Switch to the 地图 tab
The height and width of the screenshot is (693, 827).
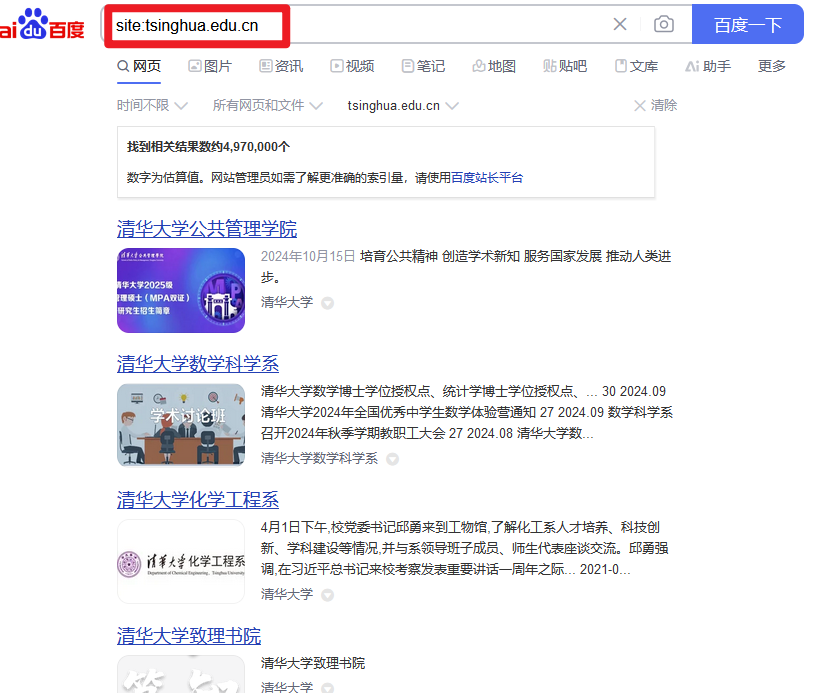click(x=494, y=66)
